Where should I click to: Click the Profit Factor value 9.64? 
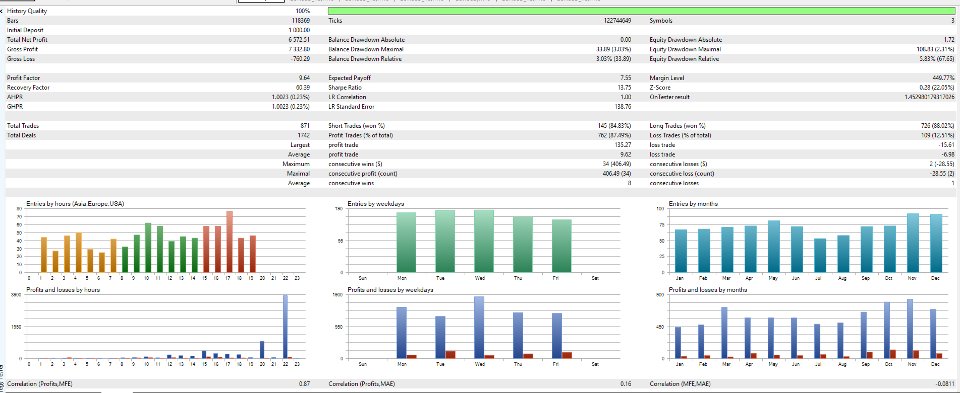pos(304,78)
